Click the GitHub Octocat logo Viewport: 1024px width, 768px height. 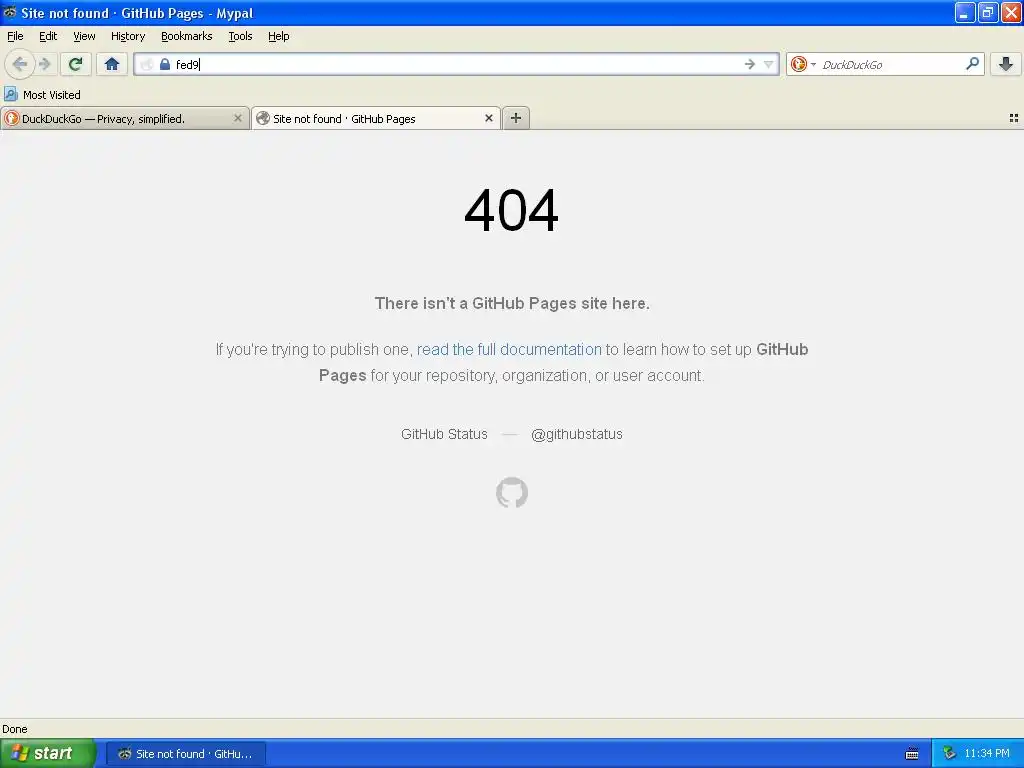[x=512, y=492]
